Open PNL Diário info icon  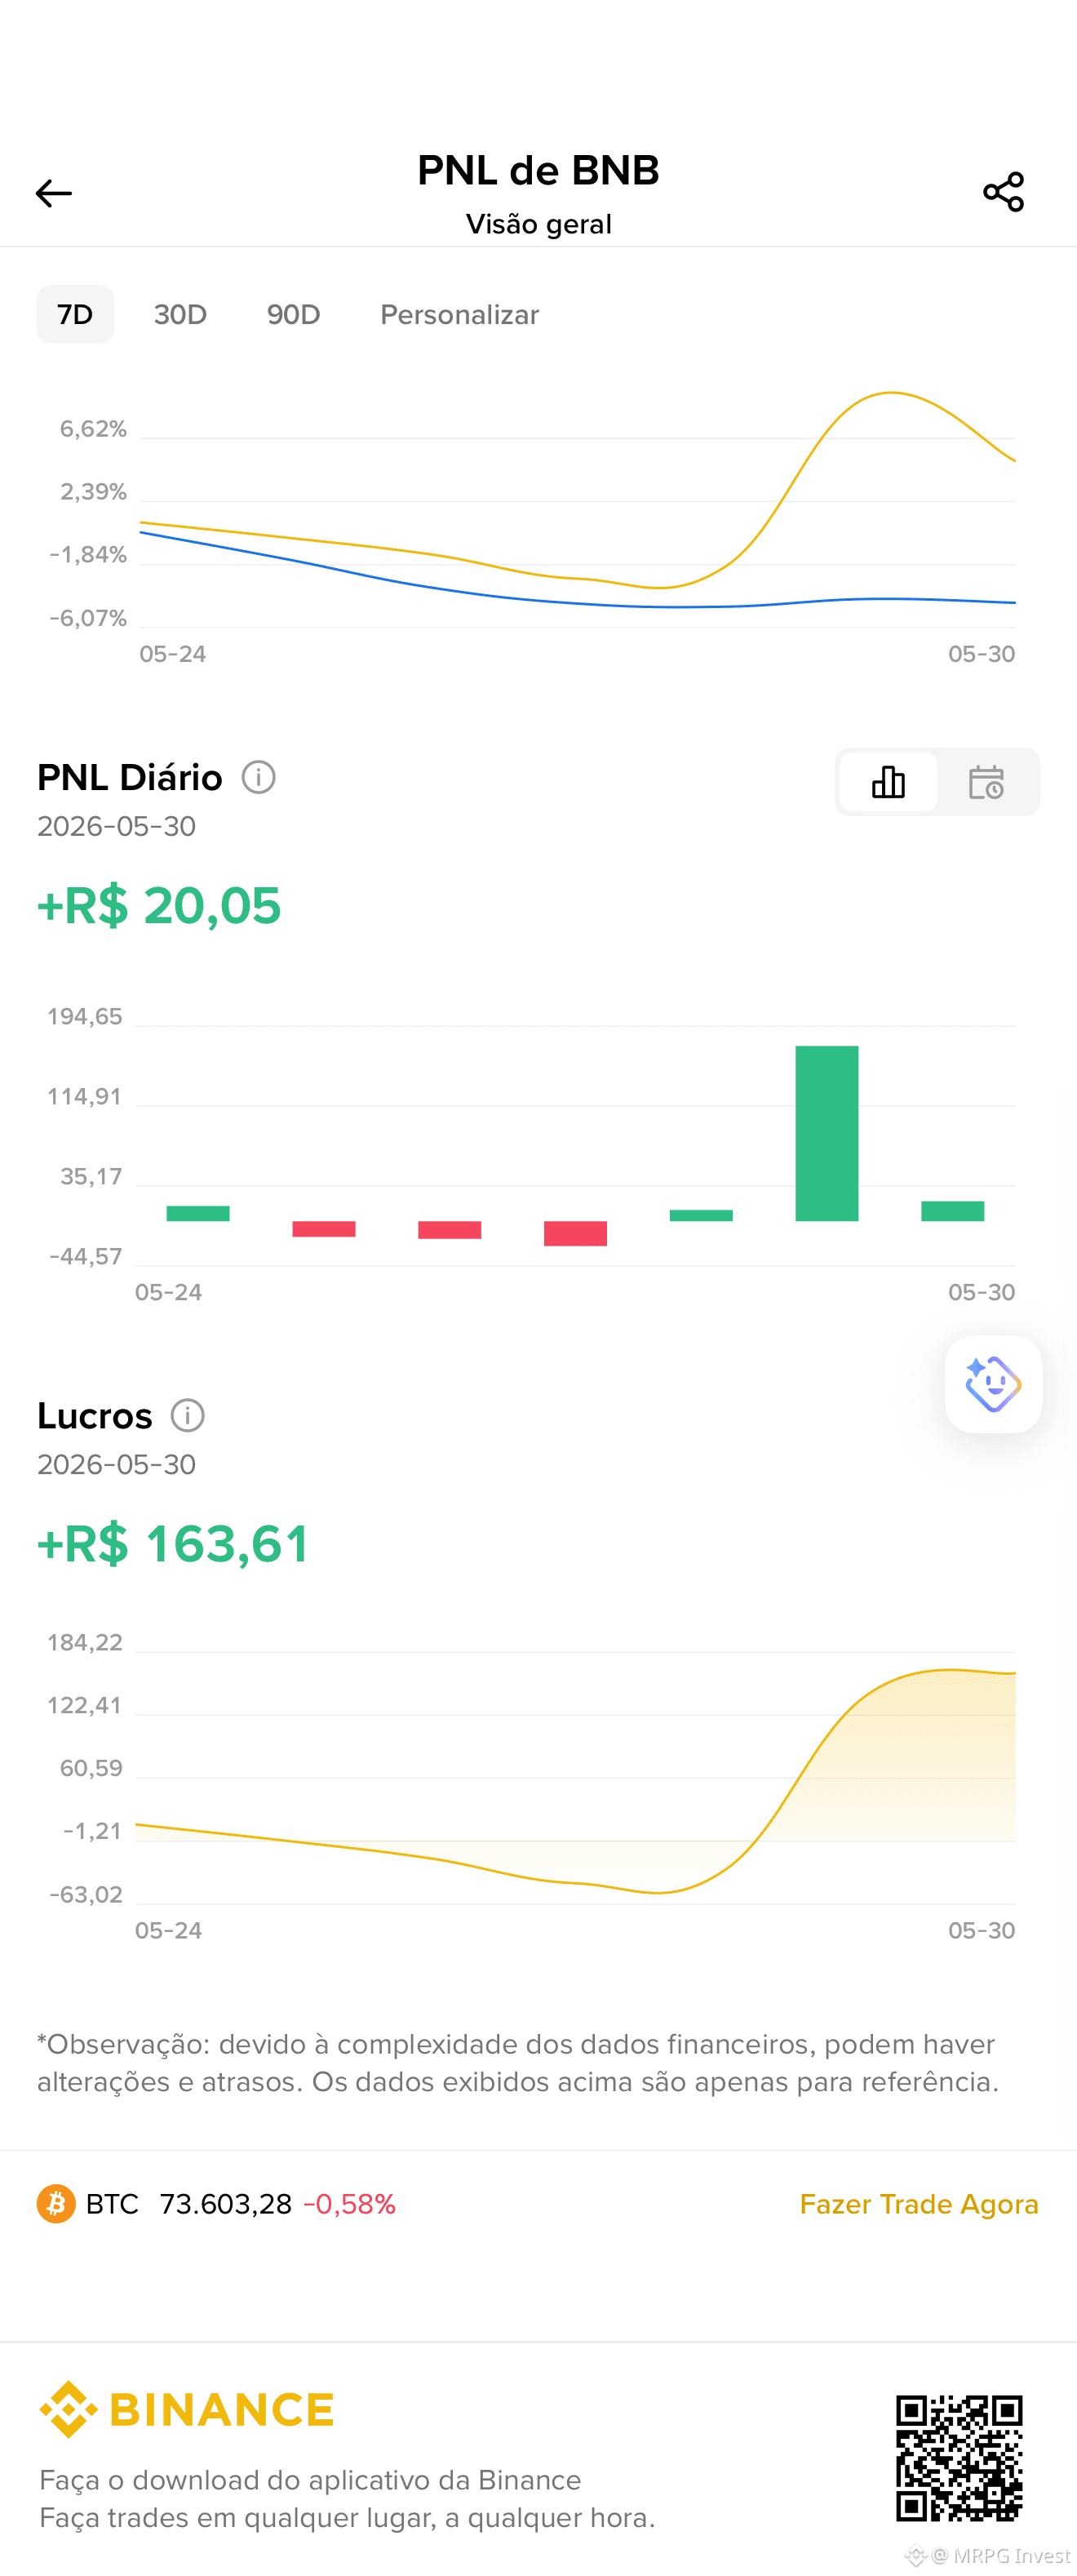click(258, 777)
